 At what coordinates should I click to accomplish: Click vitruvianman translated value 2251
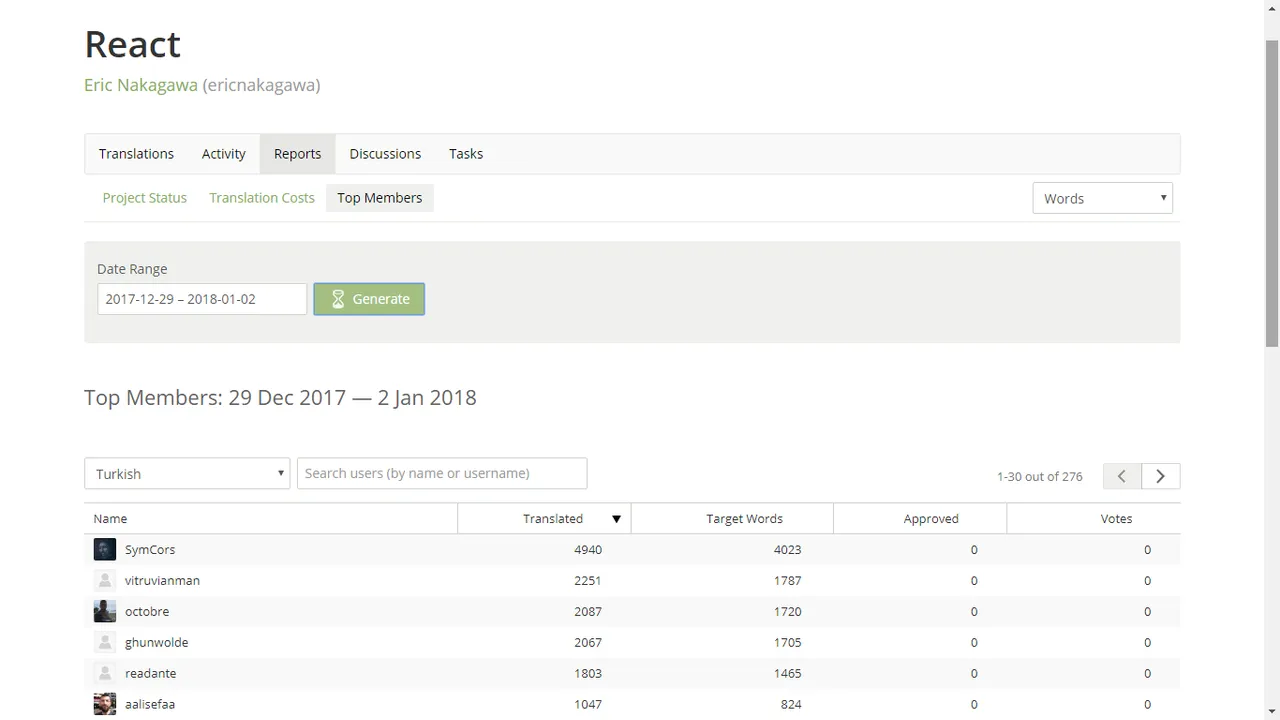pyautogui.click(x=588, y=580)
